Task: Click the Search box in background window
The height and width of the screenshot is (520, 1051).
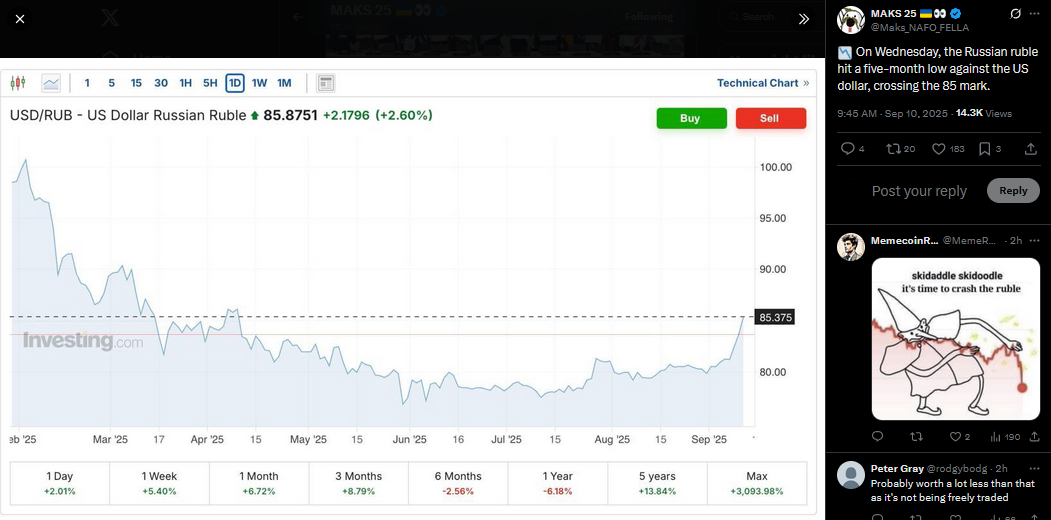Action: pyautogui.click(x=757, y=17)
